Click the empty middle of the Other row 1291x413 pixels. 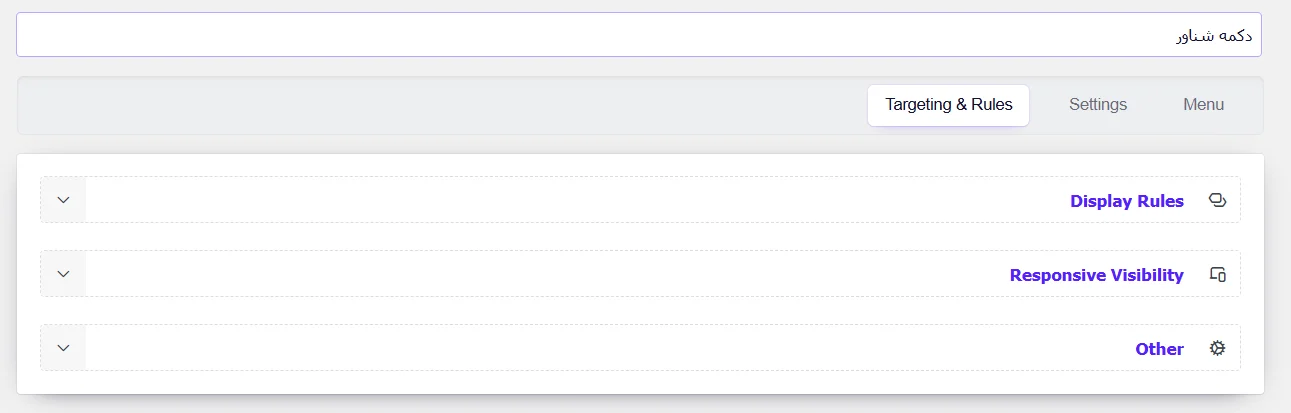pyautogui.click(x=600, y=348)
